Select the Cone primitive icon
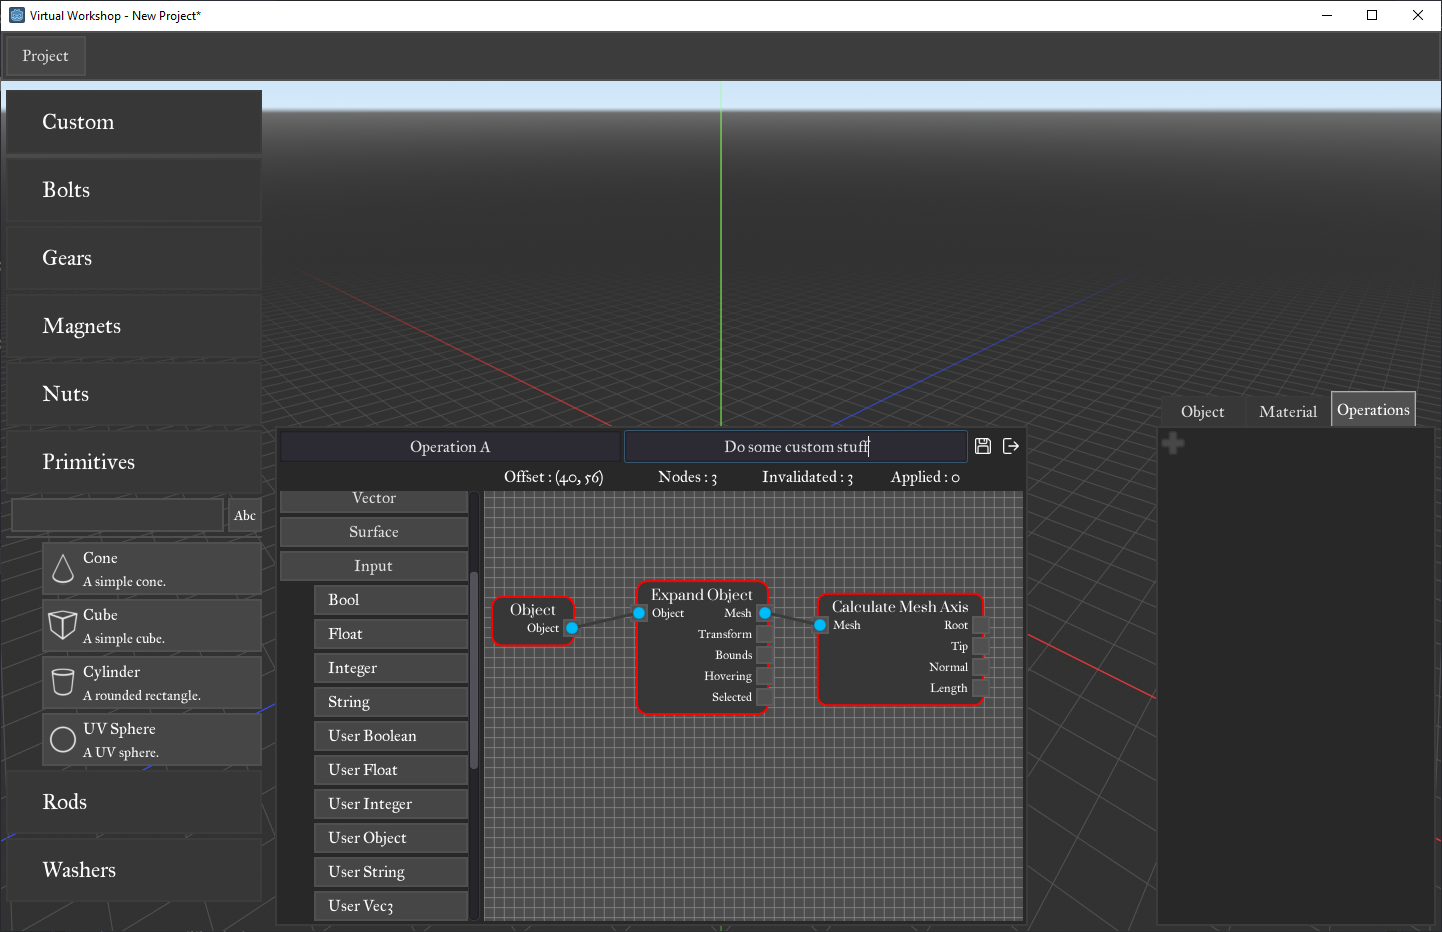The height and width of the screenshot is (932, 1442). coord(63,569)
